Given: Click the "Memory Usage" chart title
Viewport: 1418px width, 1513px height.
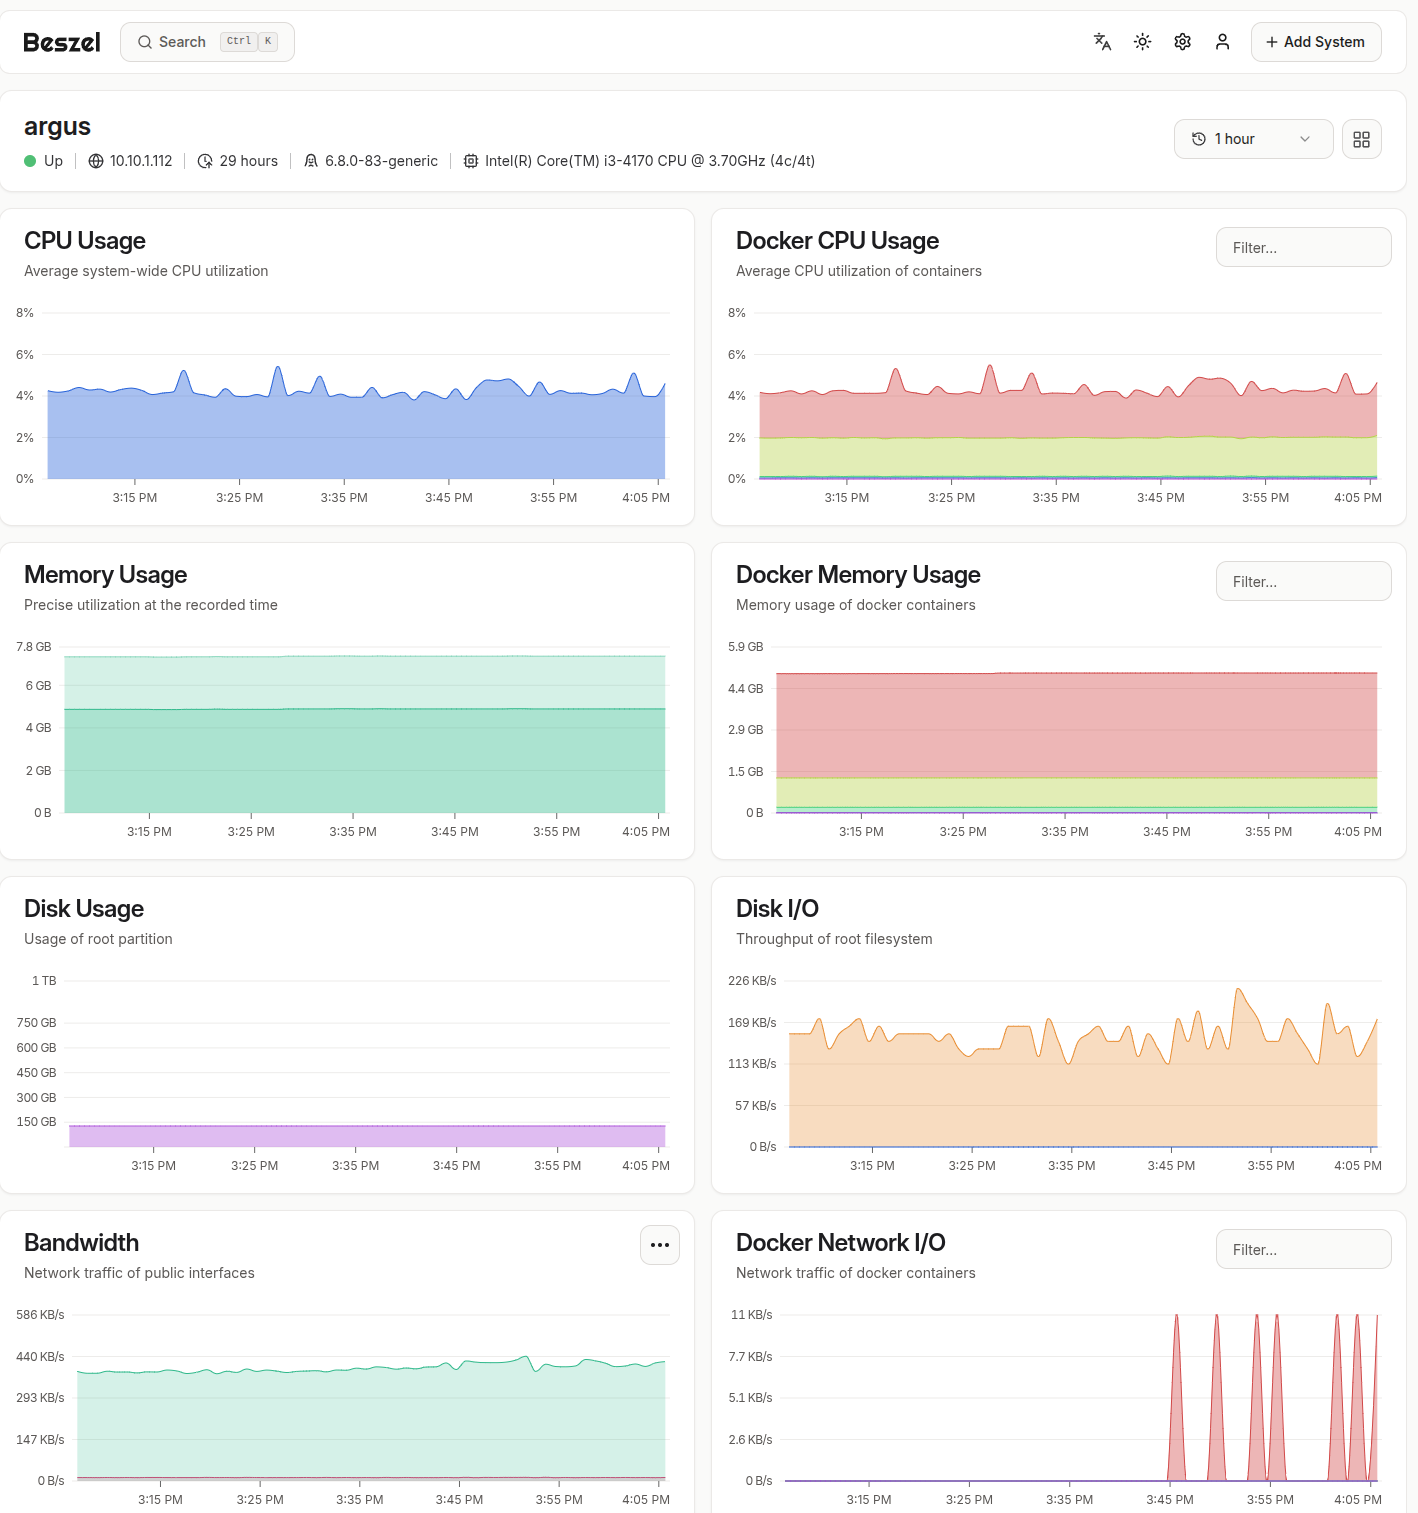Looking at the screenshot, I should [x=105, y=575].
